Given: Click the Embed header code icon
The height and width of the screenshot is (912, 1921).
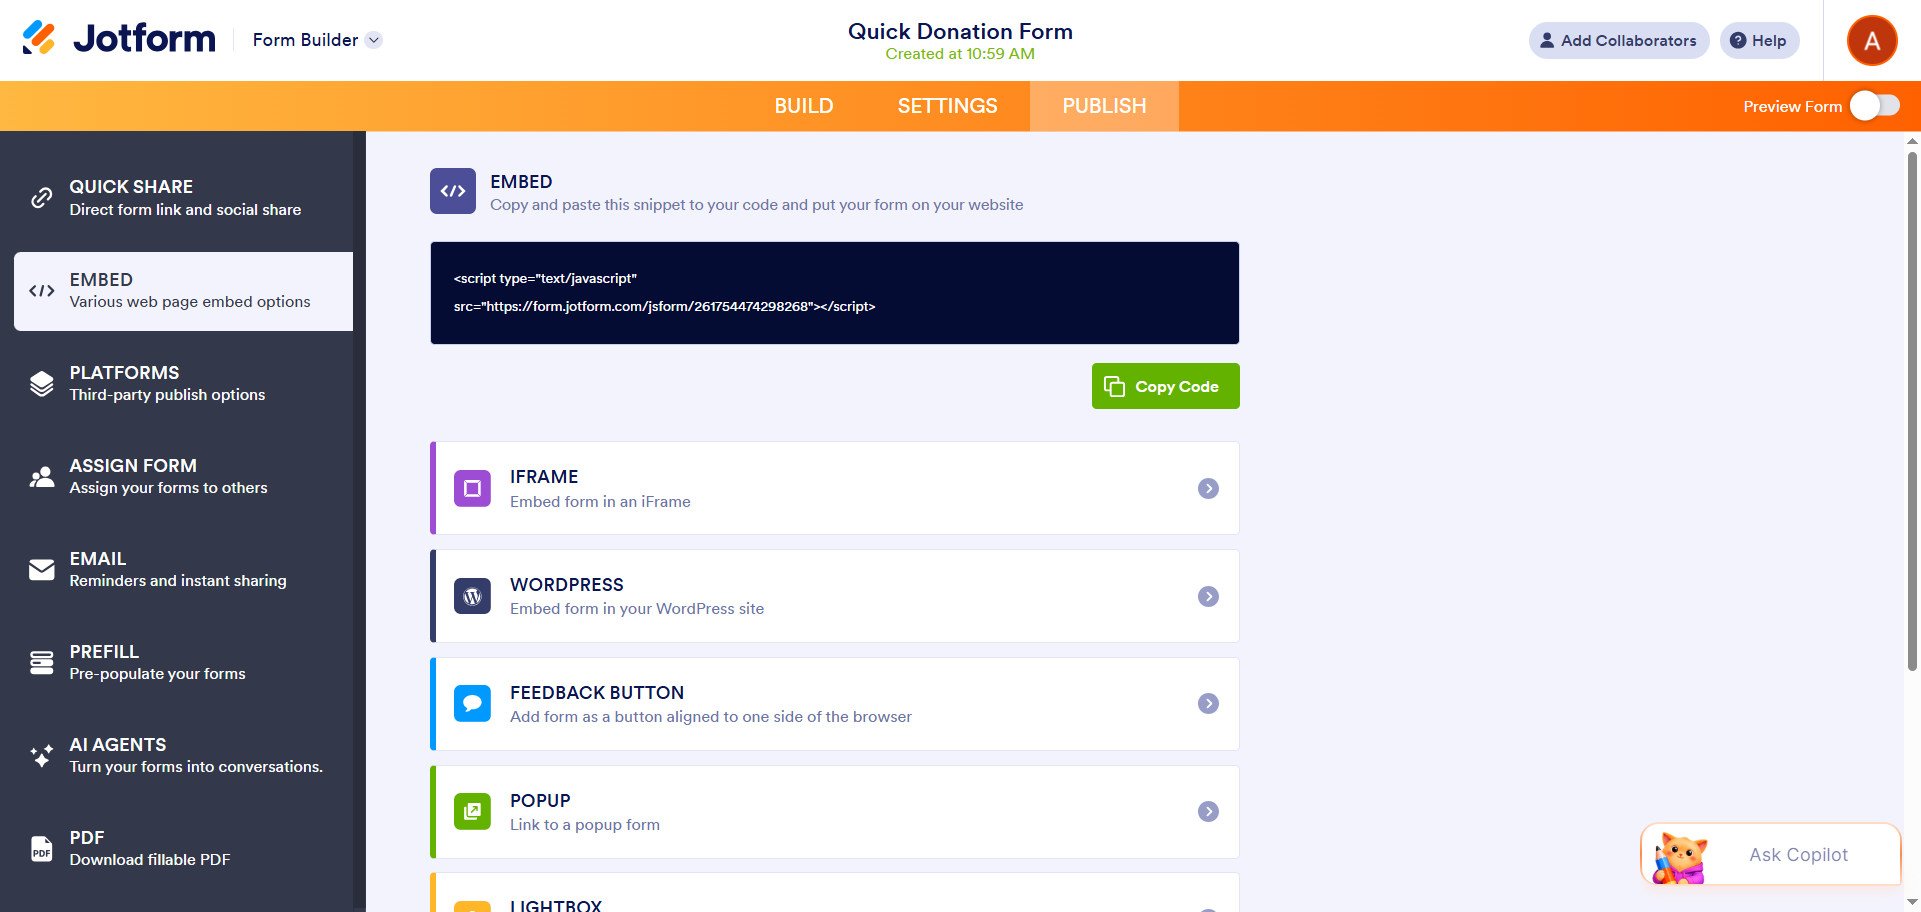Looking at the screenshot, I should (453, 191).
